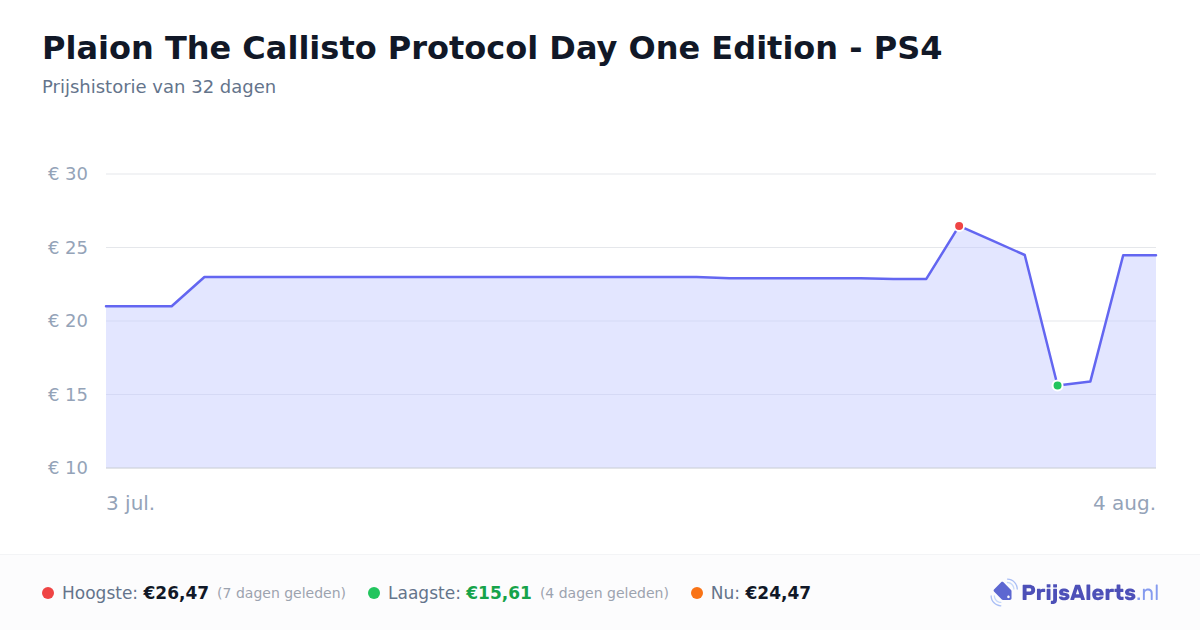Screen dimensions: 1200x630
Task: Click the red highest-price marker on the chart
Action: [959, 226]
